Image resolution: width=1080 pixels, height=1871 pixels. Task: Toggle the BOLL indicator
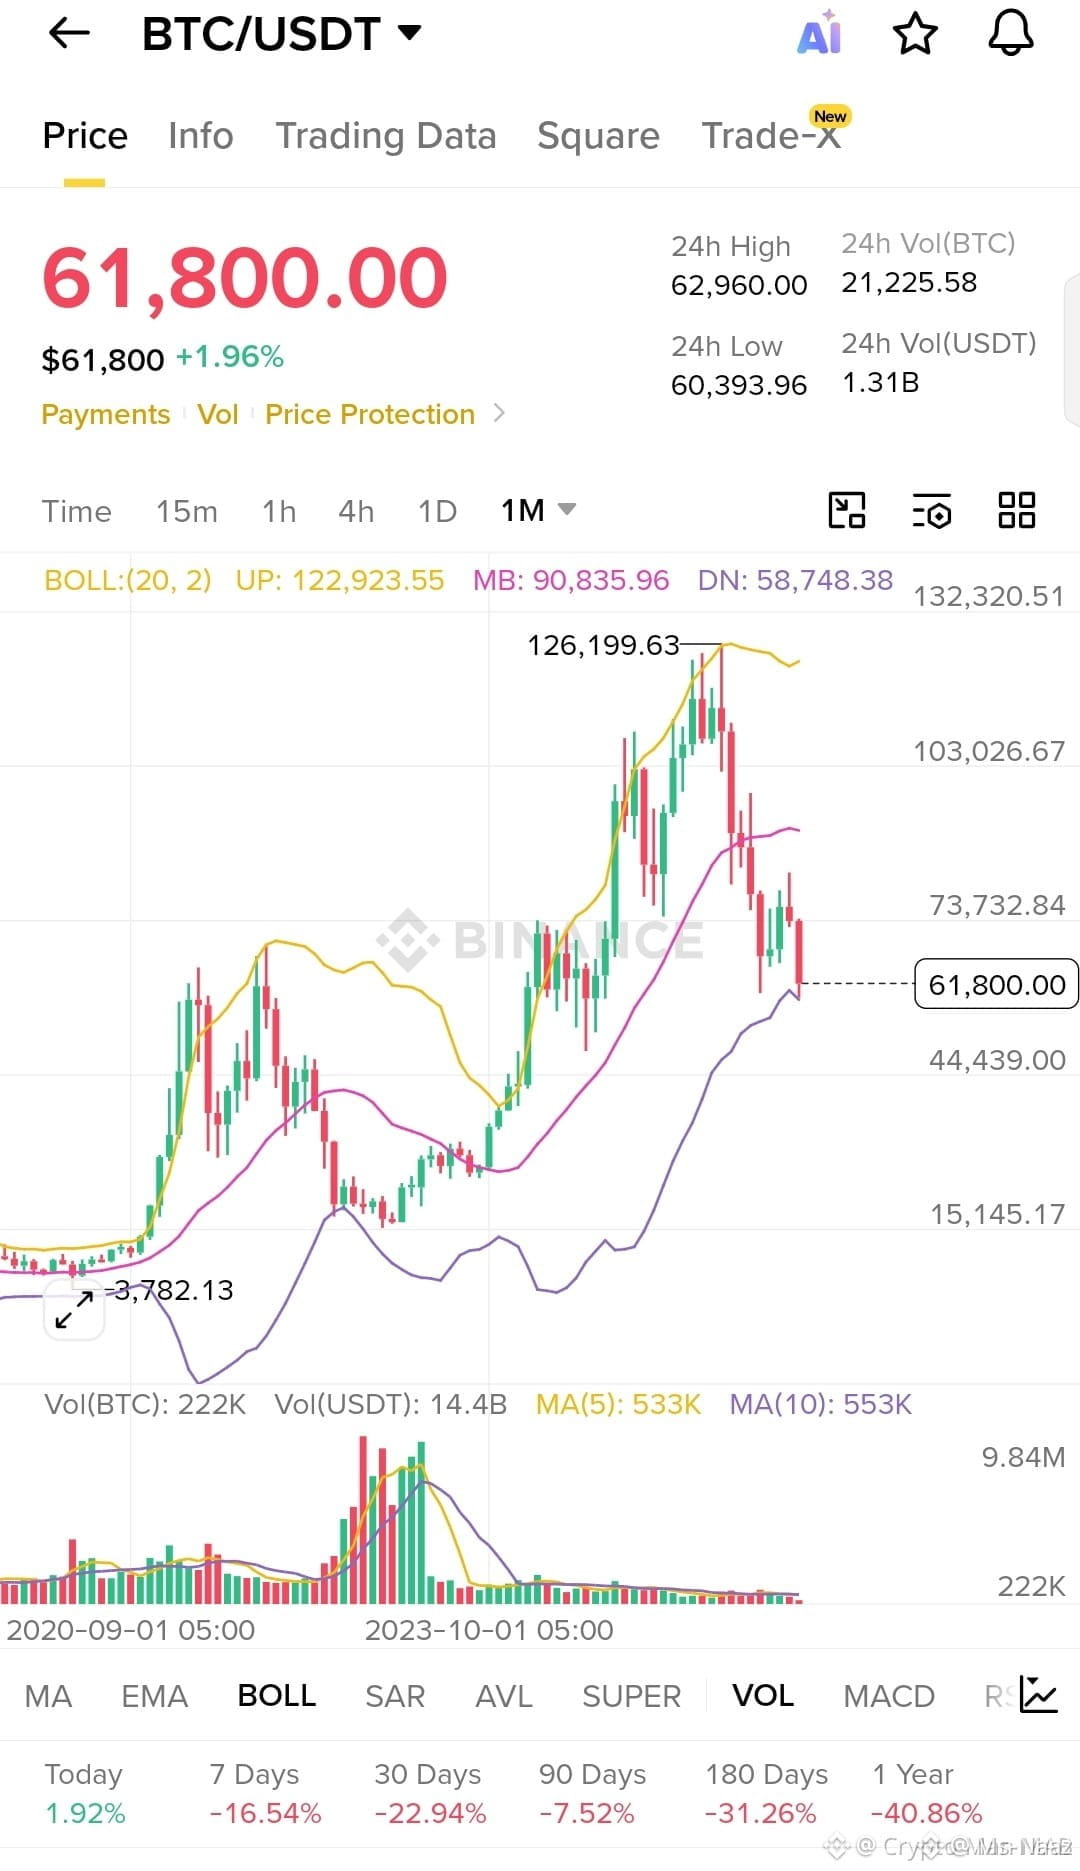(277, 1695)
